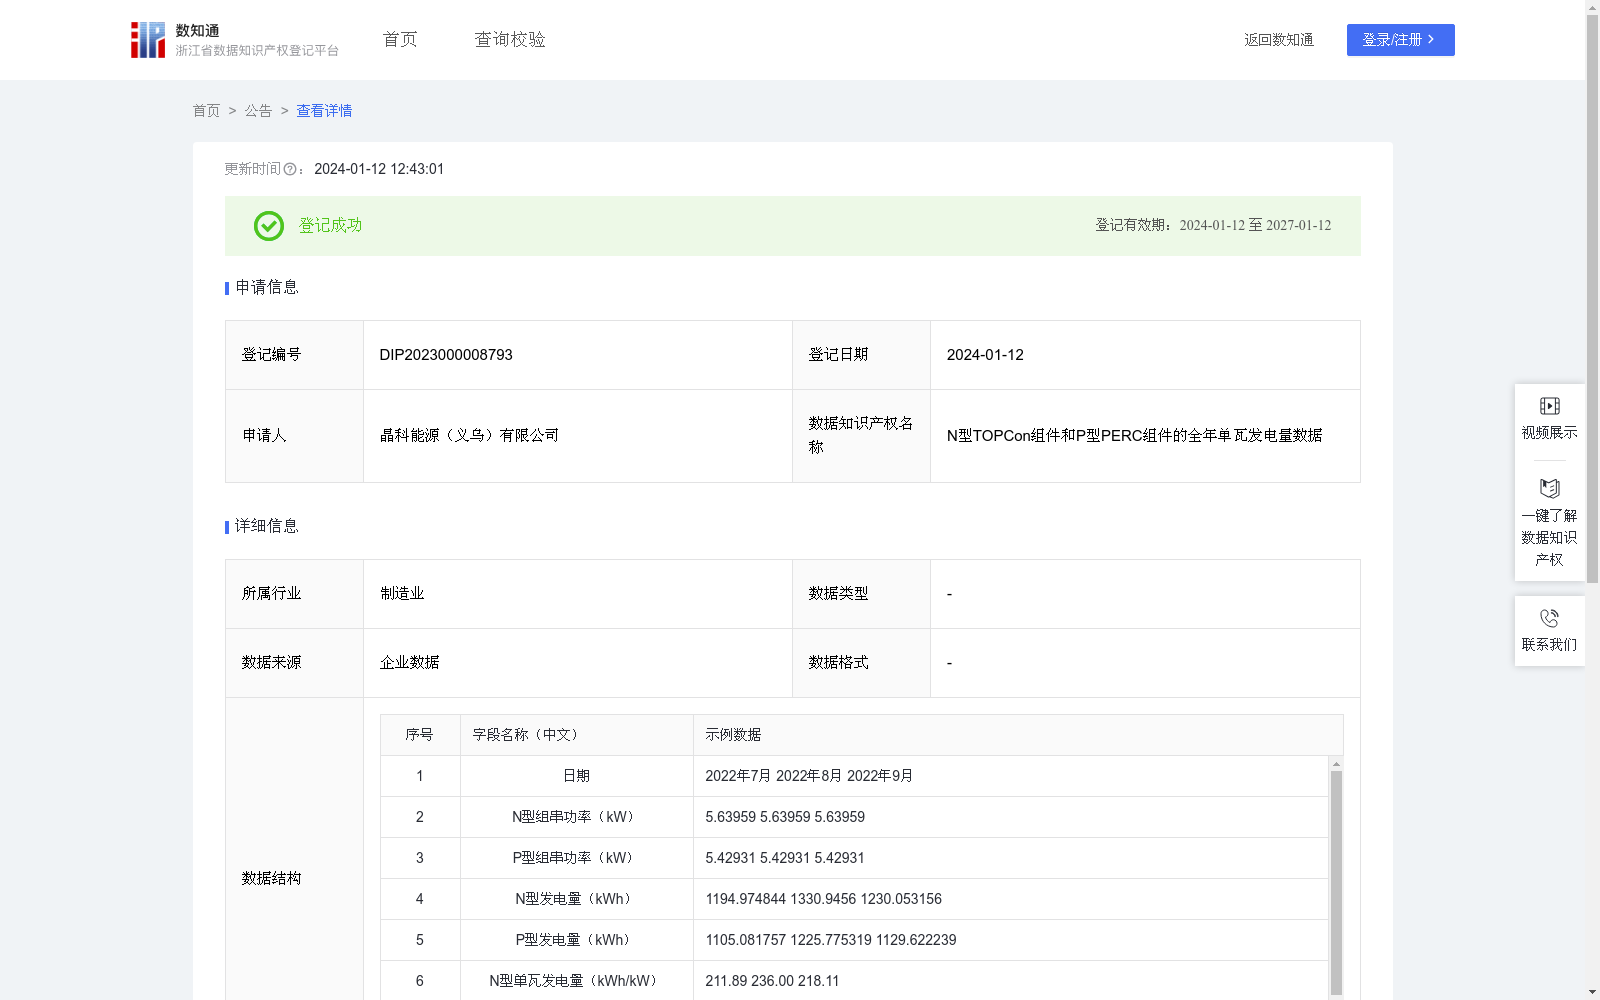
Task: Click 首页 in the breadcrumb
Action: [x=206, y=111]
